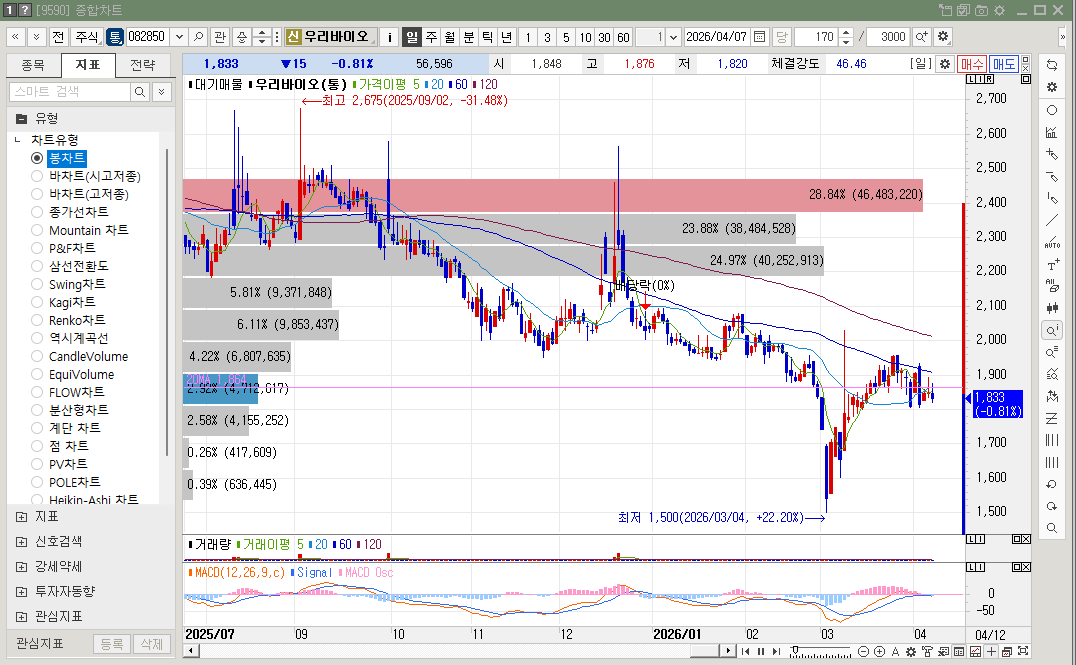1076x665 pixels.
Task: Click the double-chevron expander beside smart search
Action: (x=162, y=91)
